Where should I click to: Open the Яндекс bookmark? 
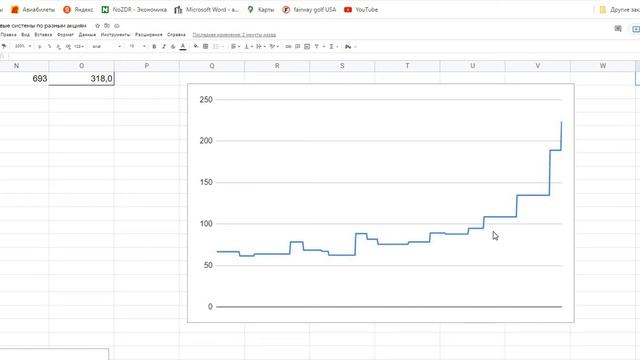coord(78,9)
